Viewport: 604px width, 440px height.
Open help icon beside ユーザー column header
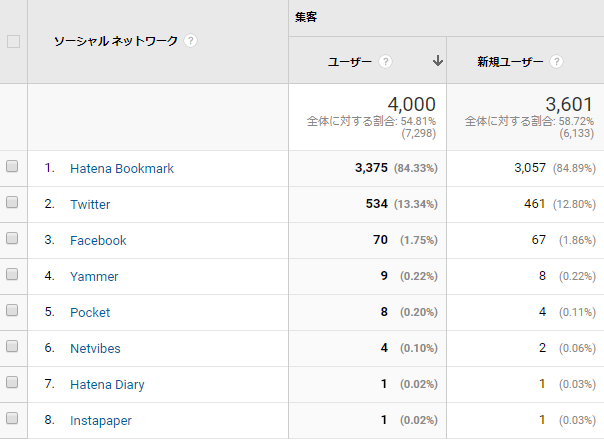click(386, 62)
